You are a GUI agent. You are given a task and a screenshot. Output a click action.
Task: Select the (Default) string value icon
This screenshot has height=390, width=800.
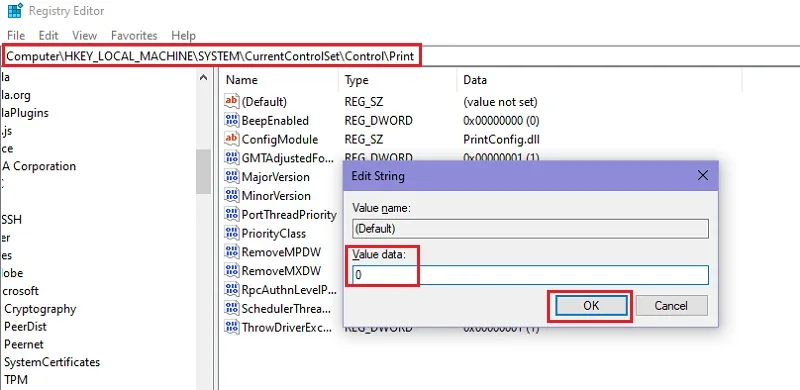(x=232, y=102)
